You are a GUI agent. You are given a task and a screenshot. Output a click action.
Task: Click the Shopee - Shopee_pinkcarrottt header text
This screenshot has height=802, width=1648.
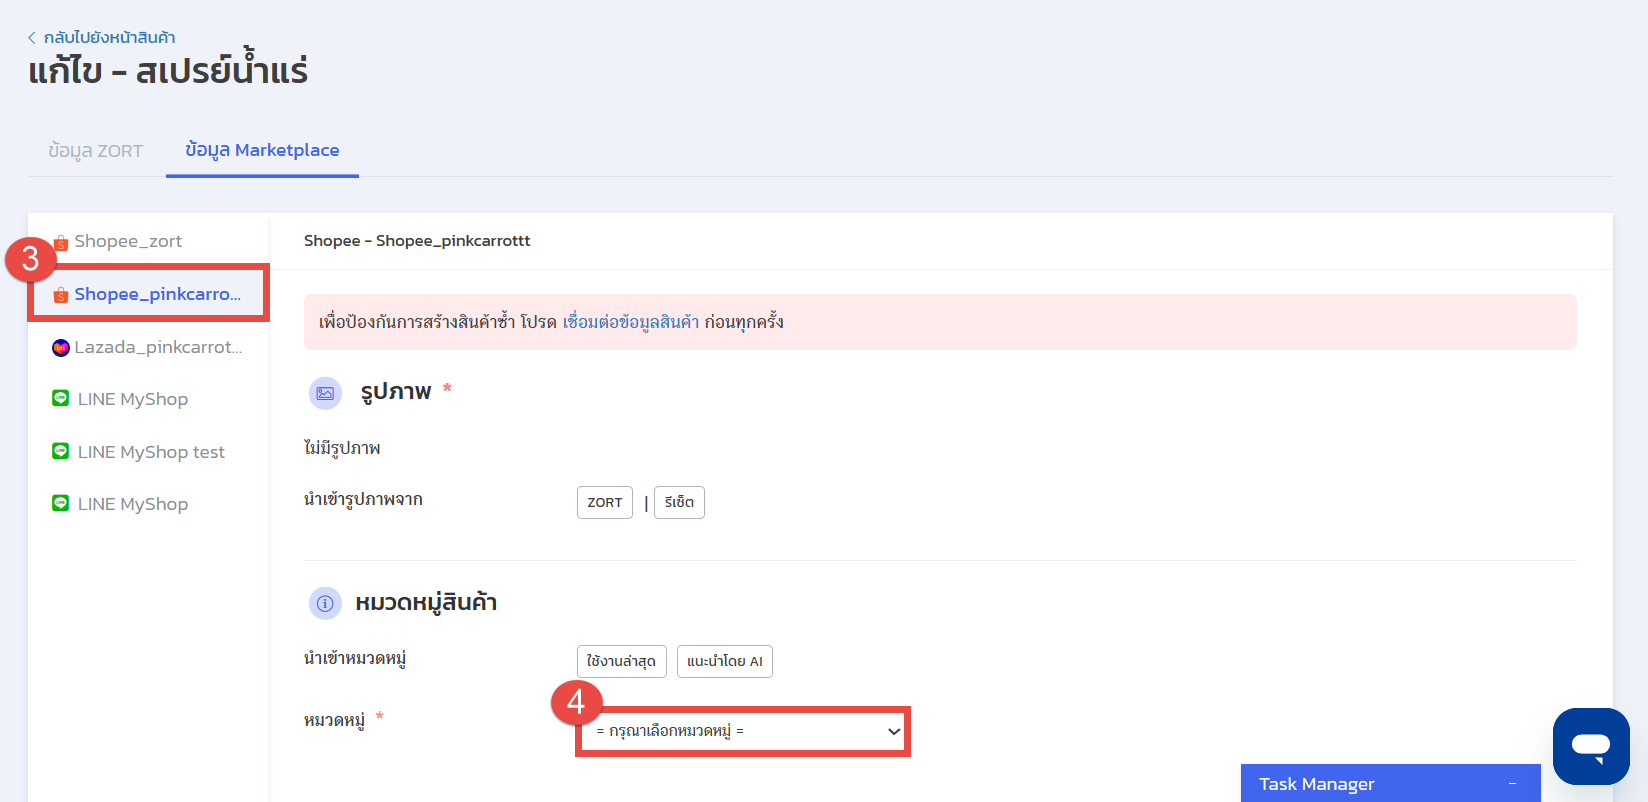tap(417, 241)
